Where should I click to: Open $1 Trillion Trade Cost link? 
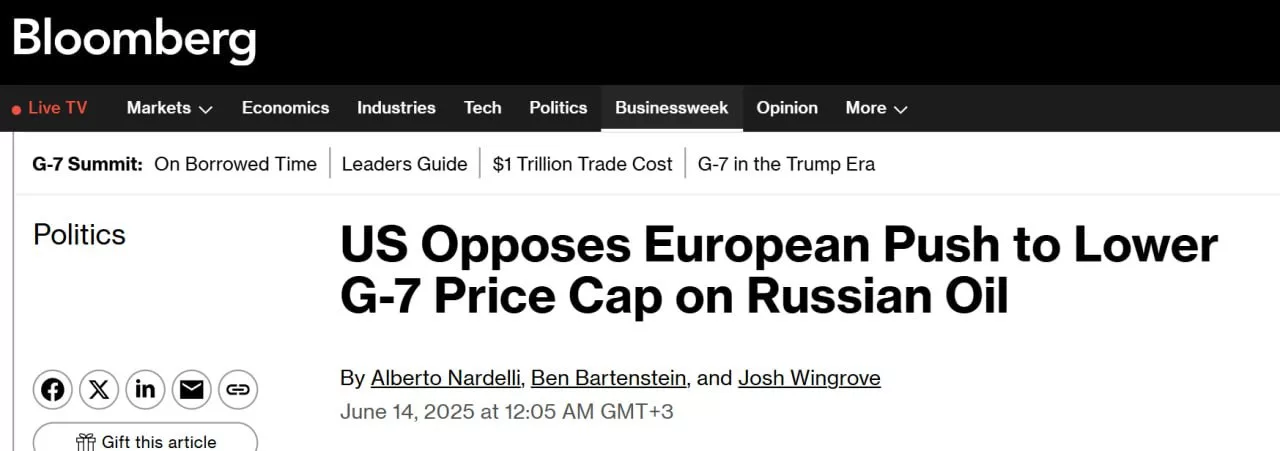[x=582, y=164]
